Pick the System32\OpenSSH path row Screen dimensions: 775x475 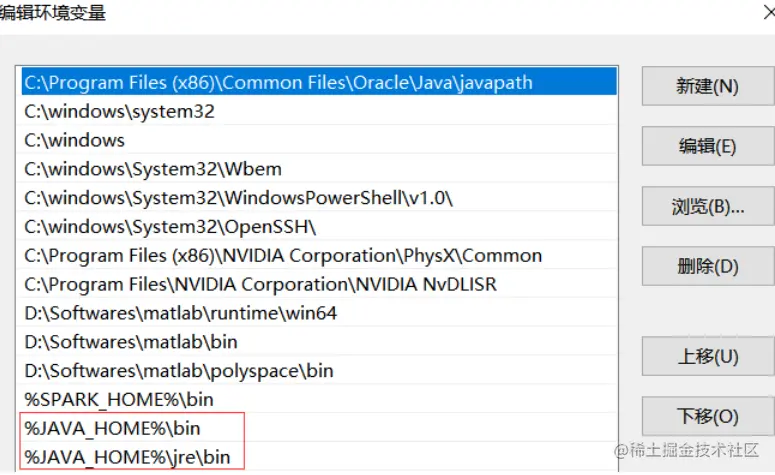click(x=317, y=226)
